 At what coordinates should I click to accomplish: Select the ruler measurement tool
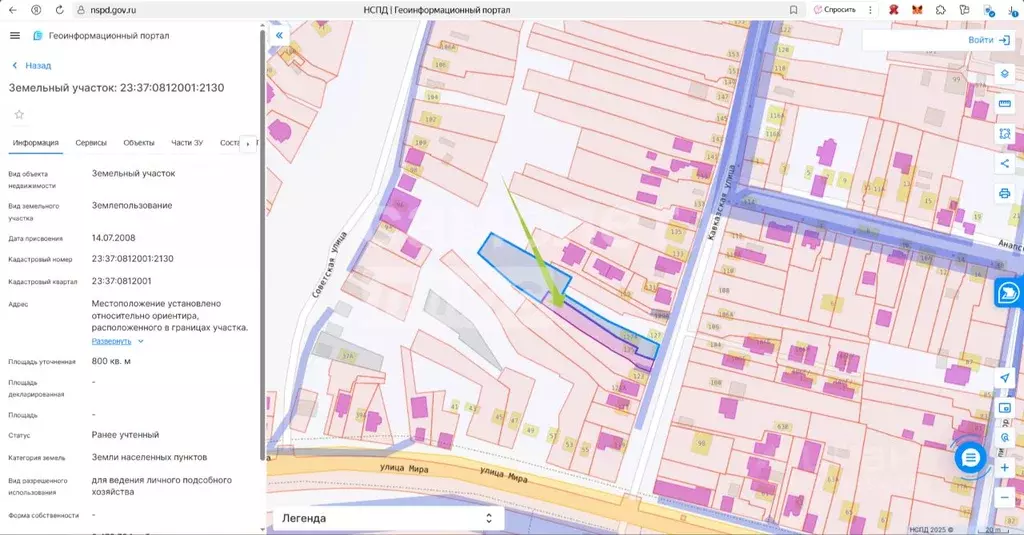pos(1004,104)
